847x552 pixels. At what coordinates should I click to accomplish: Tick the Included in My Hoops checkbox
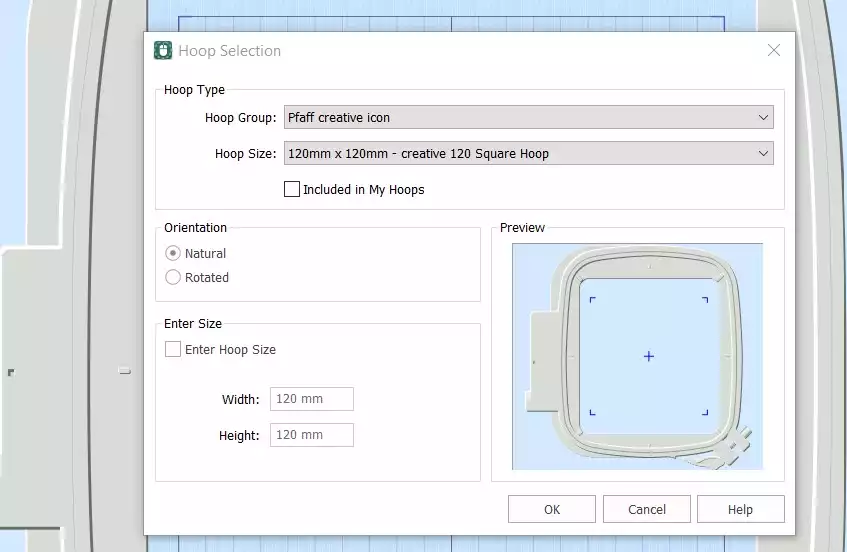click(292, 189)
